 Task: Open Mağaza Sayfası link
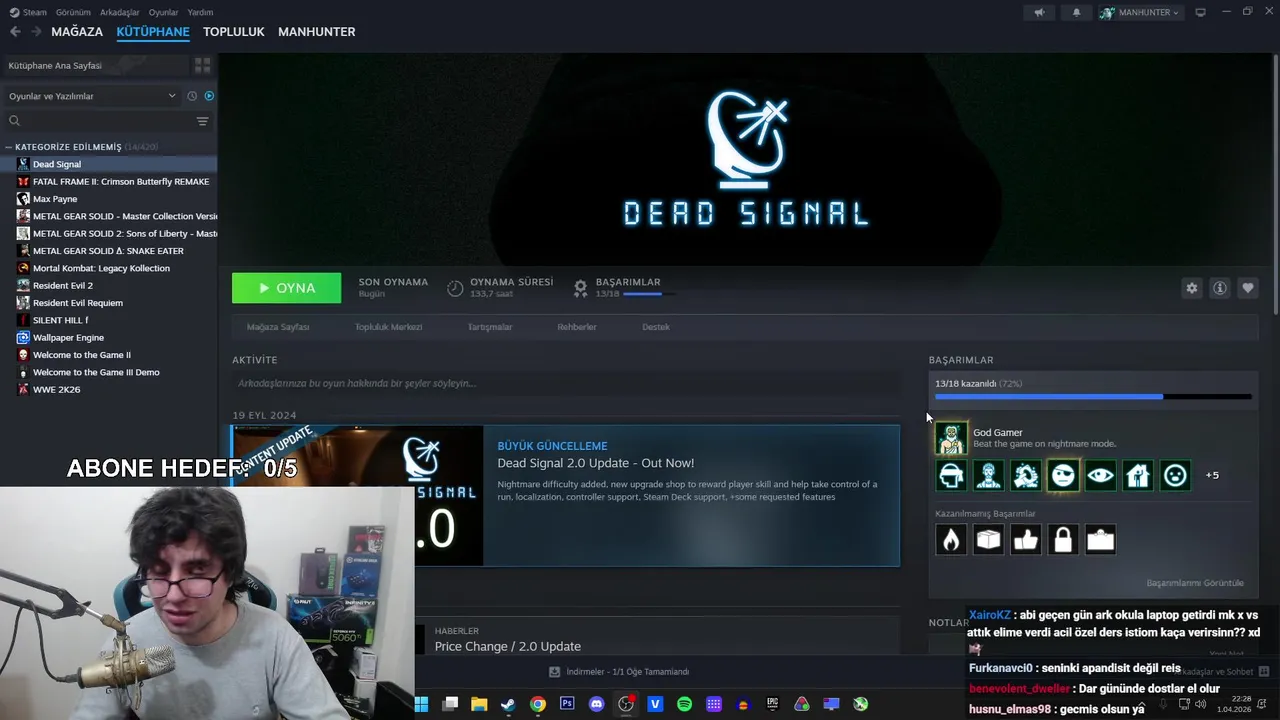[x=278, y=327]
